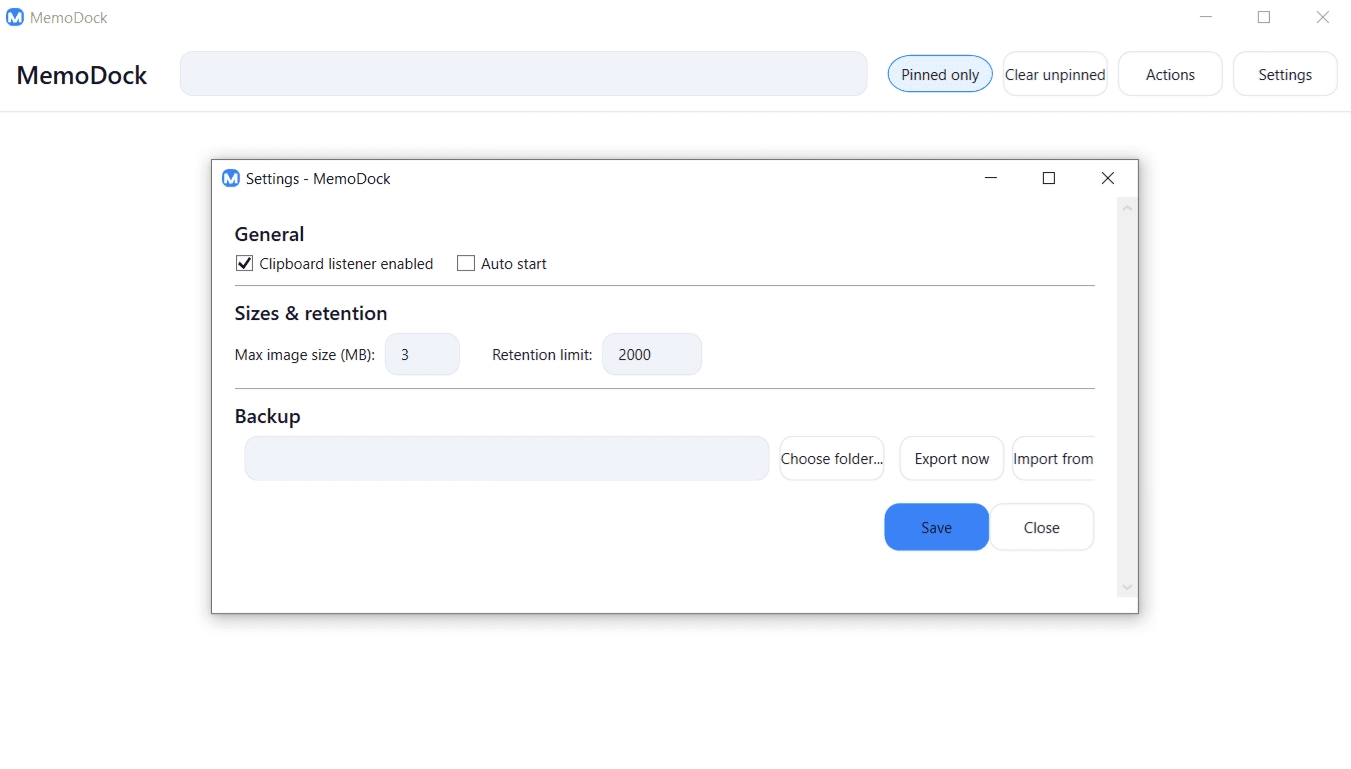Uncheck Clipboard listener enabled checkbox

click(244, 264)
